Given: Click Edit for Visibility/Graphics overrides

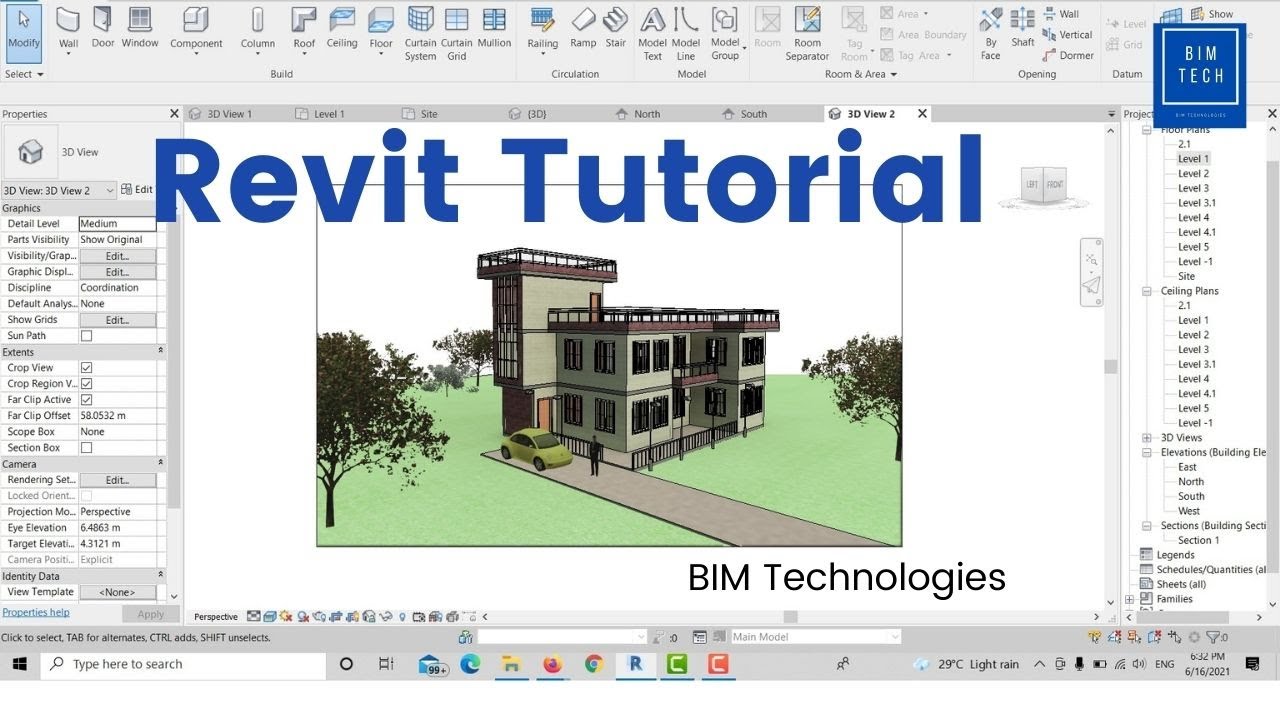Looking at the screenshot, I should click(x=117, y=256).
